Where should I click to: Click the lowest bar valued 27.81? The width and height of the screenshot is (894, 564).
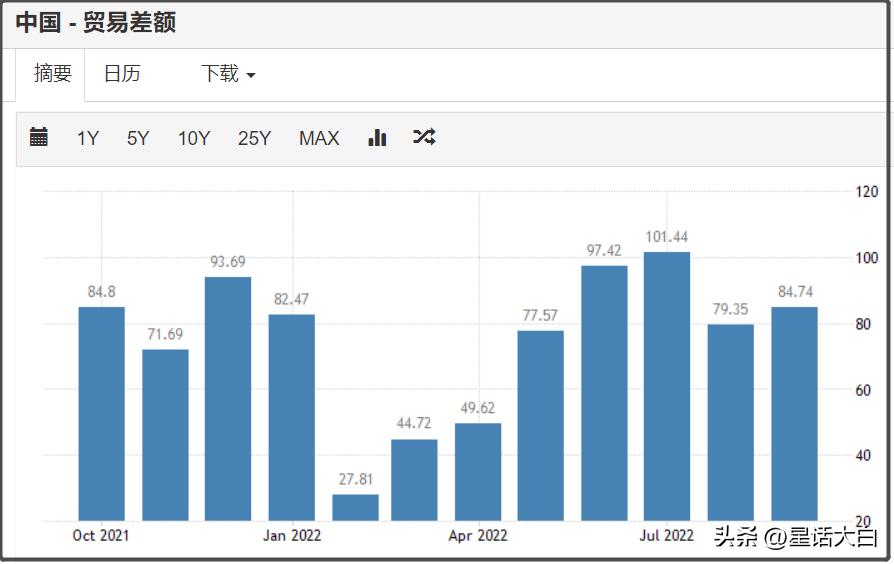[x=355, y=507]
